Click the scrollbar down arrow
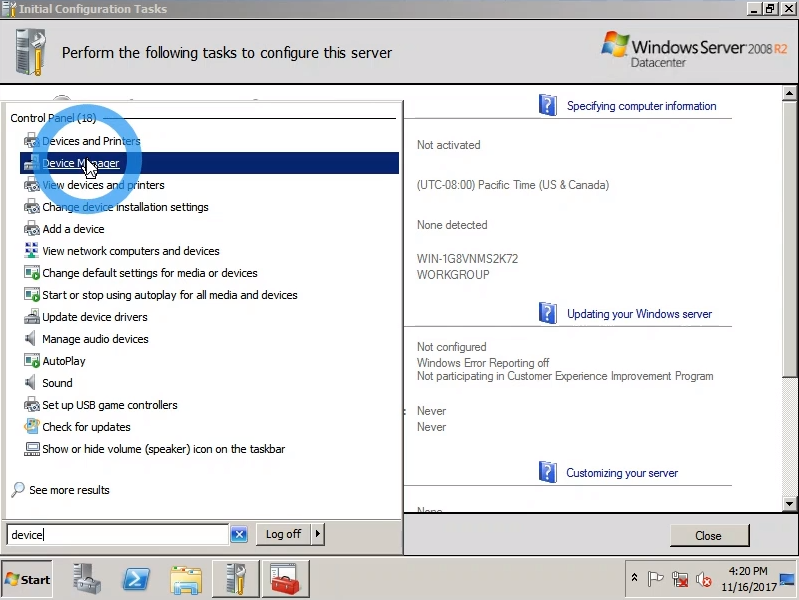This screenshot has height=600, width=799. (789, 504)
